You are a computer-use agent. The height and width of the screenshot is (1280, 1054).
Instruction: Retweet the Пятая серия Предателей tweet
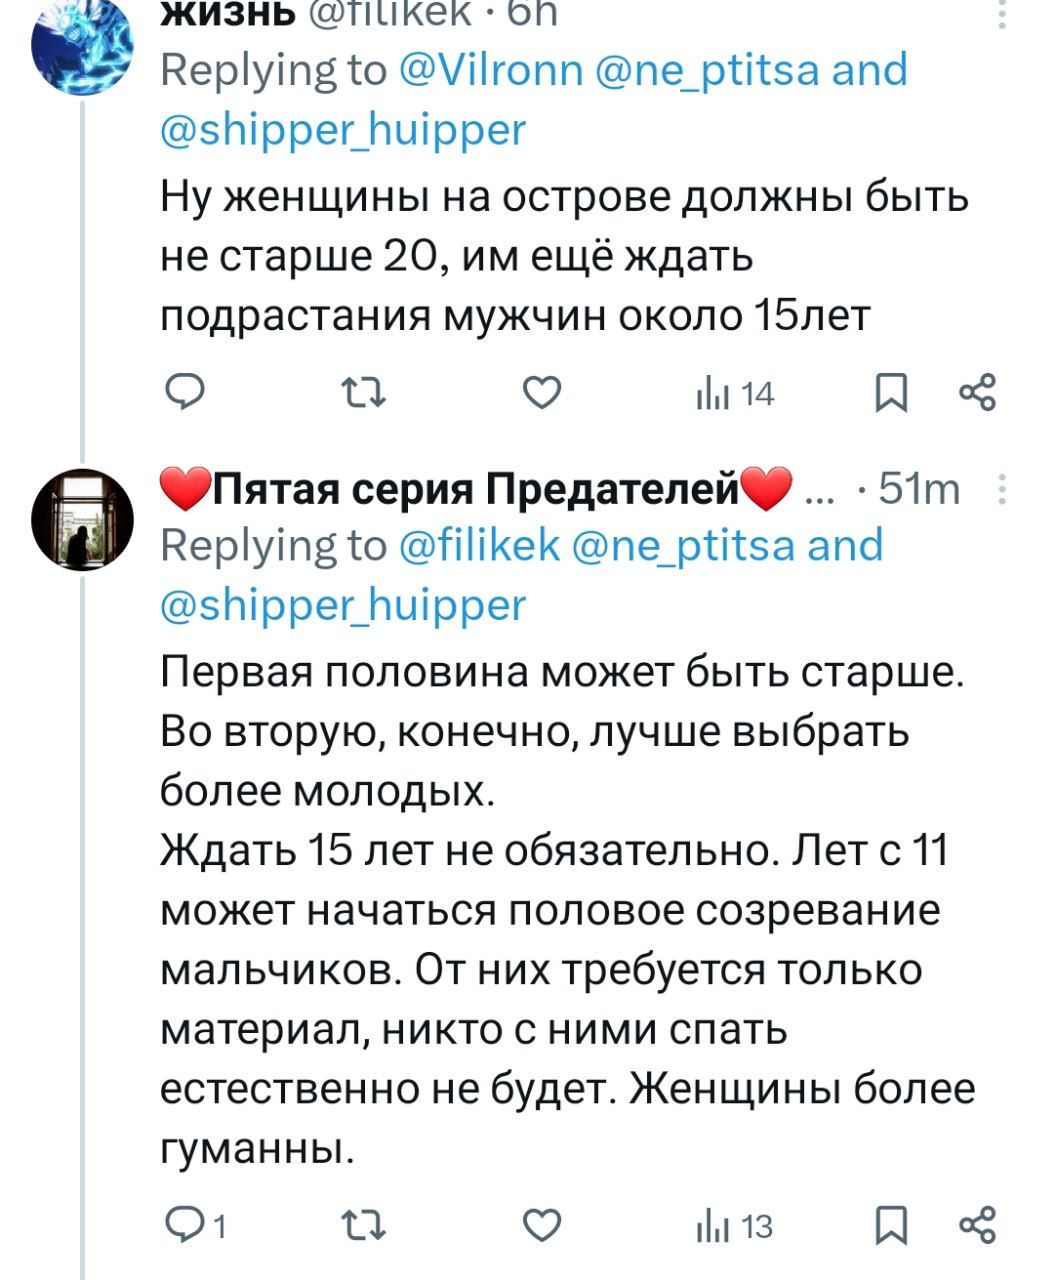point(362,1225)
